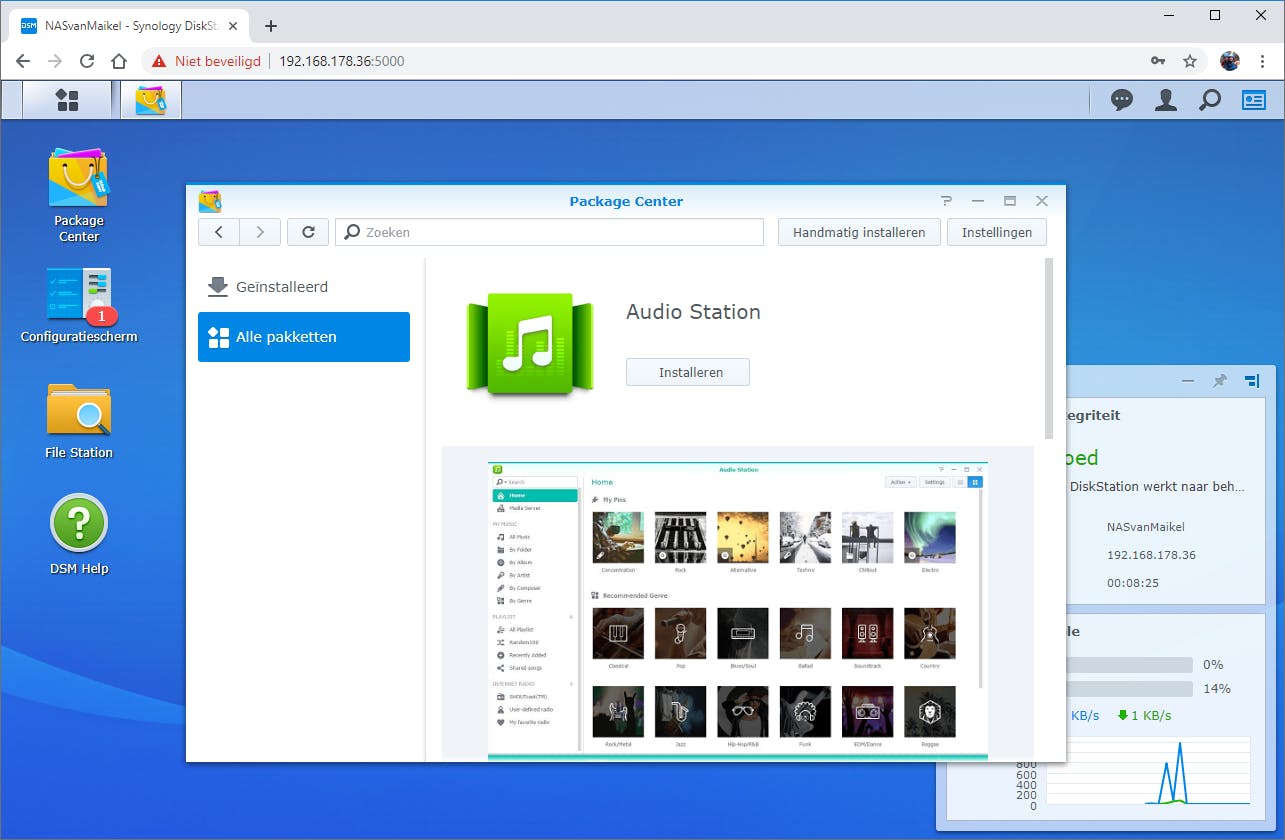Open DSM notifications chat bubble icon
Viewport: 1285px width, 840px height.
(1122, 100)
